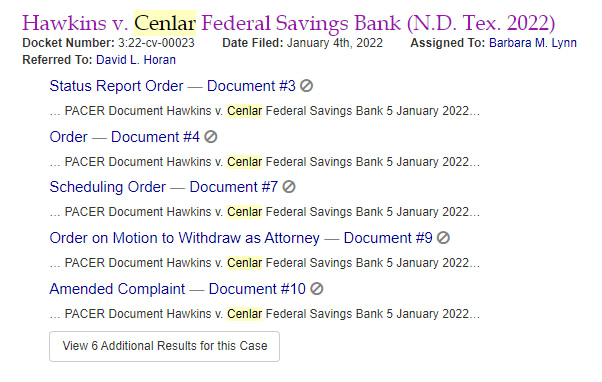
Task: Click snippet text under Scheduling Order
Action: (x=265, y=212)
